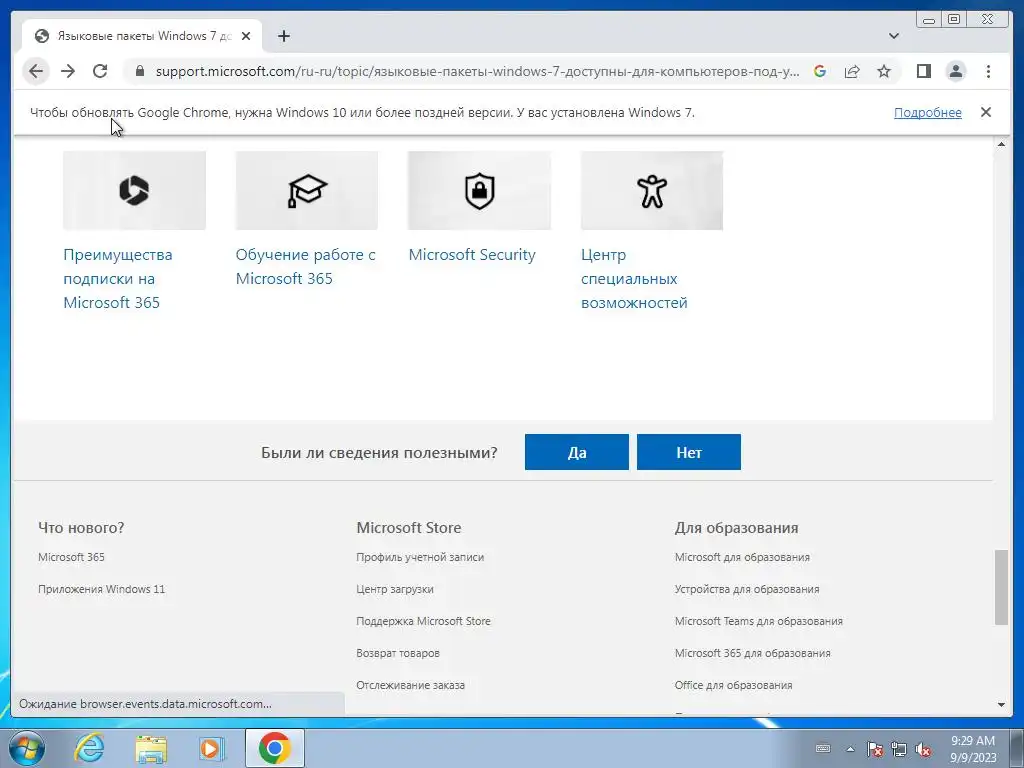The image size is (1024, 768).
Task: Open the on-screen keyboard tray icon
Action: [823, 748]
